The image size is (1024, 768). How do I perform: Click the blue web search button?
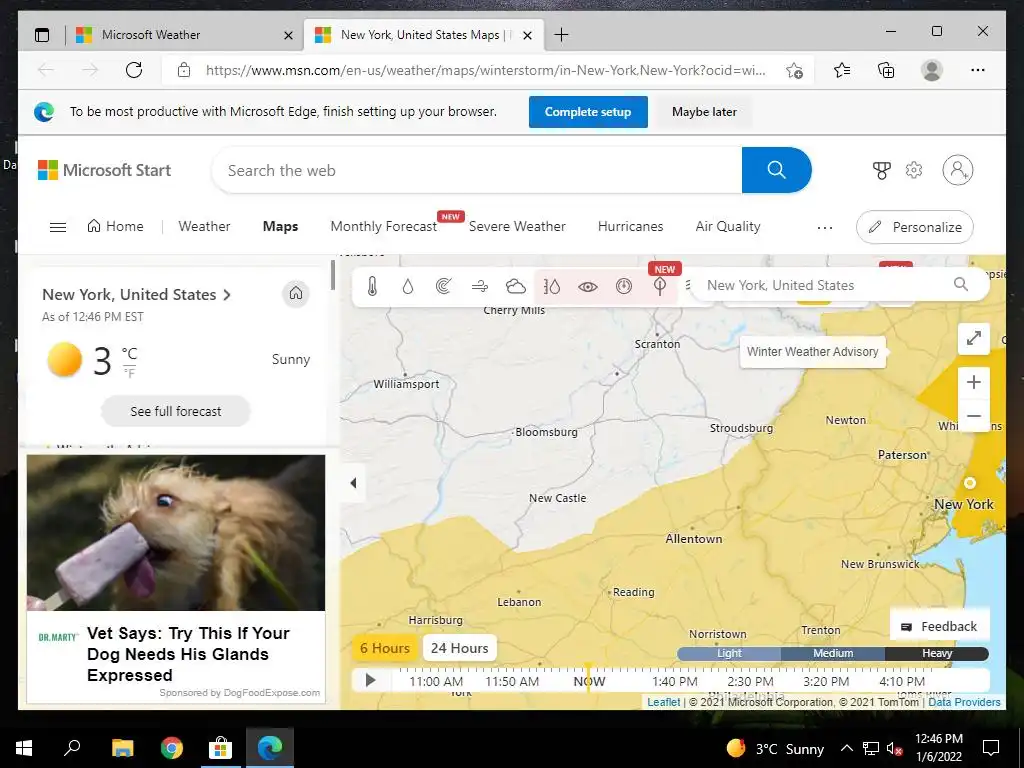point(776,170)
